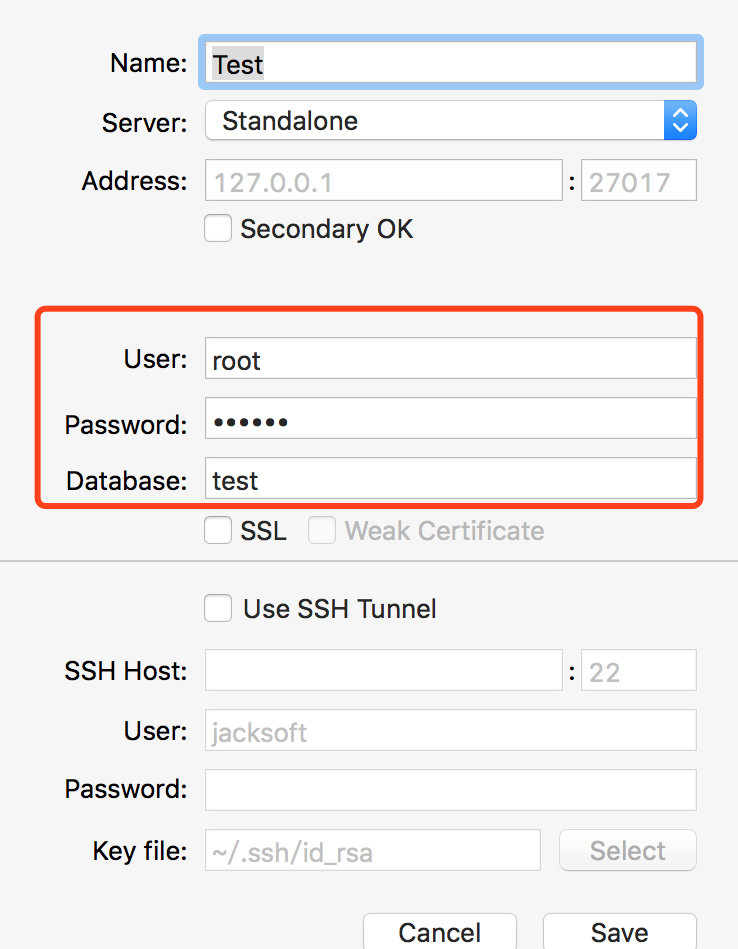Click the Database field containing test
738x949 pixels.
[450, 478]
